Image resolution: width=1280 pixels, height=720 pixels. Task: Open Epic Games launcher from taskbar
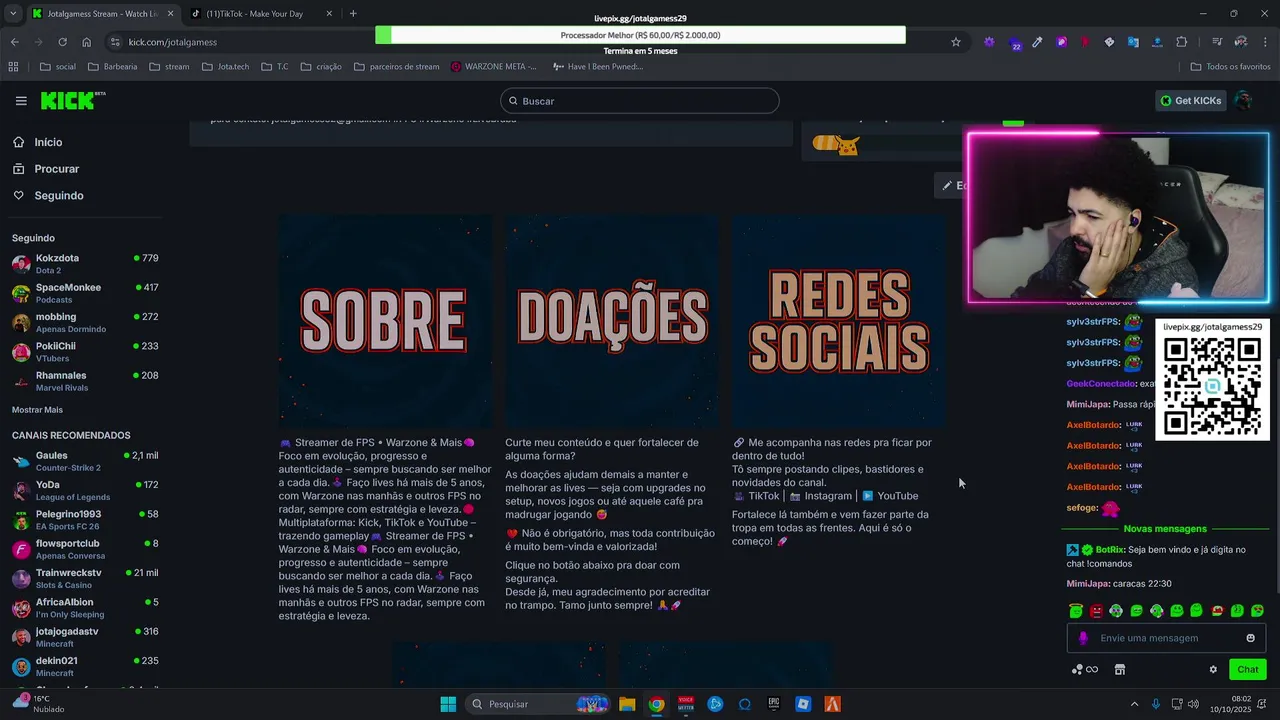774,704
